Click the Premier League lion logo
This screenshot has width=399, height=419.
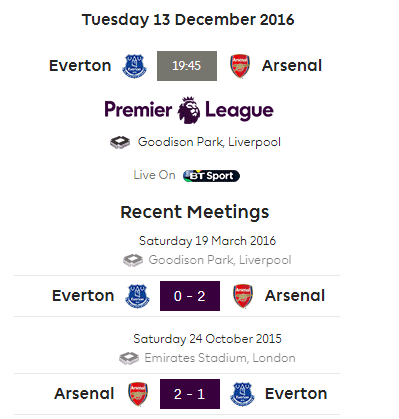[188, 110]
